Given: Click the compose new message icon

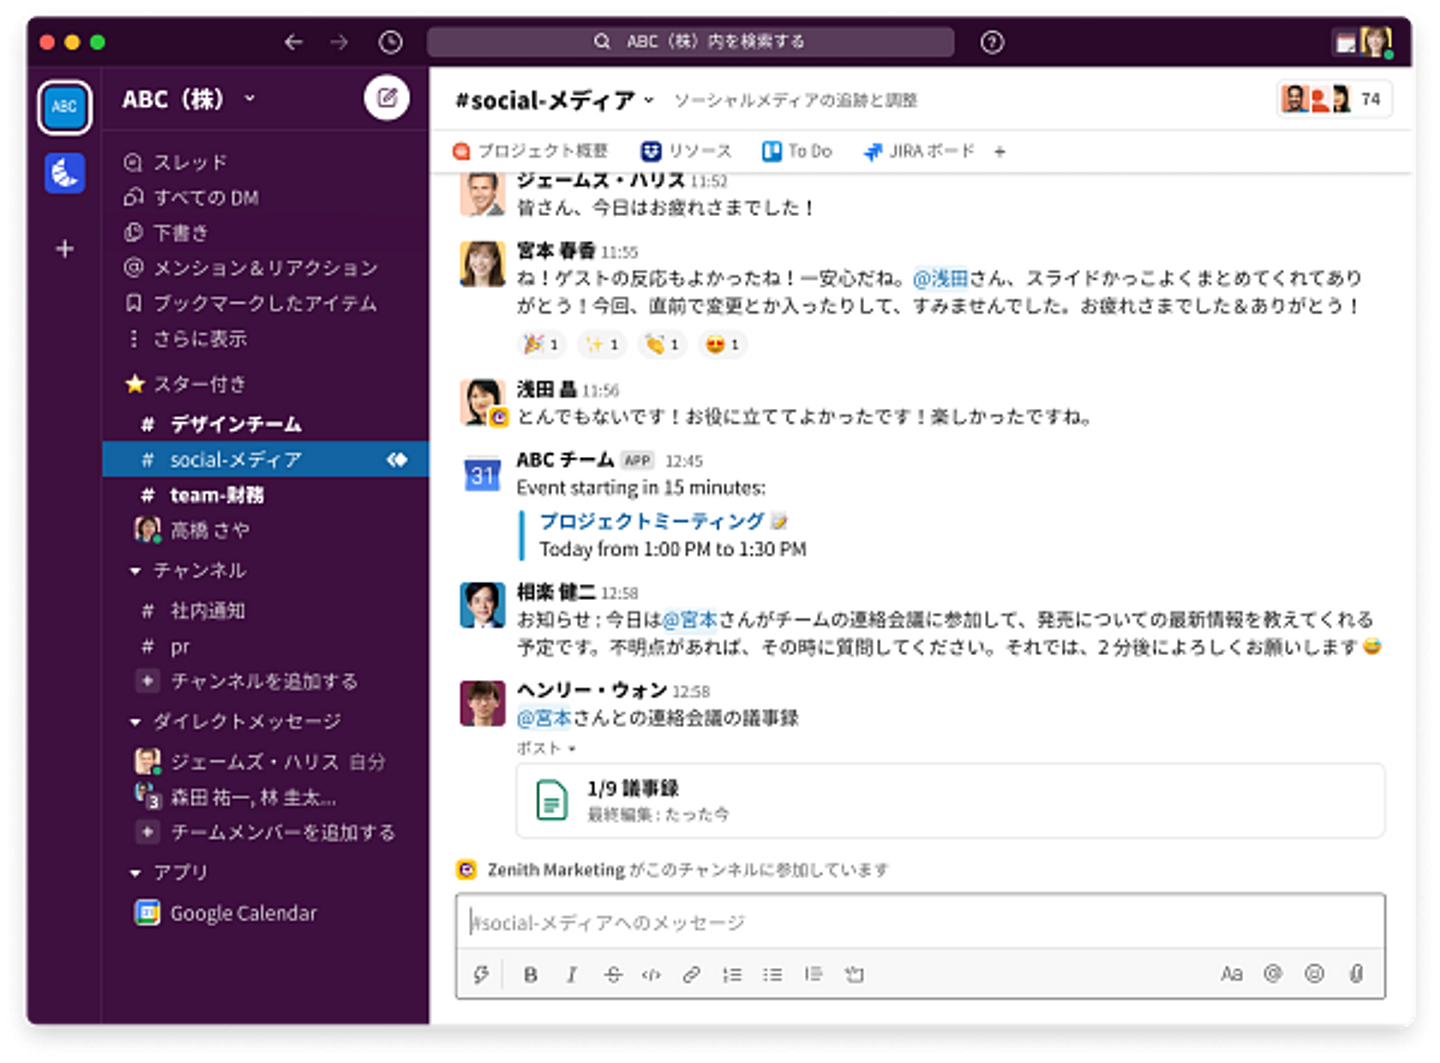Looking at the screenshot, I should tap(387, 98).
